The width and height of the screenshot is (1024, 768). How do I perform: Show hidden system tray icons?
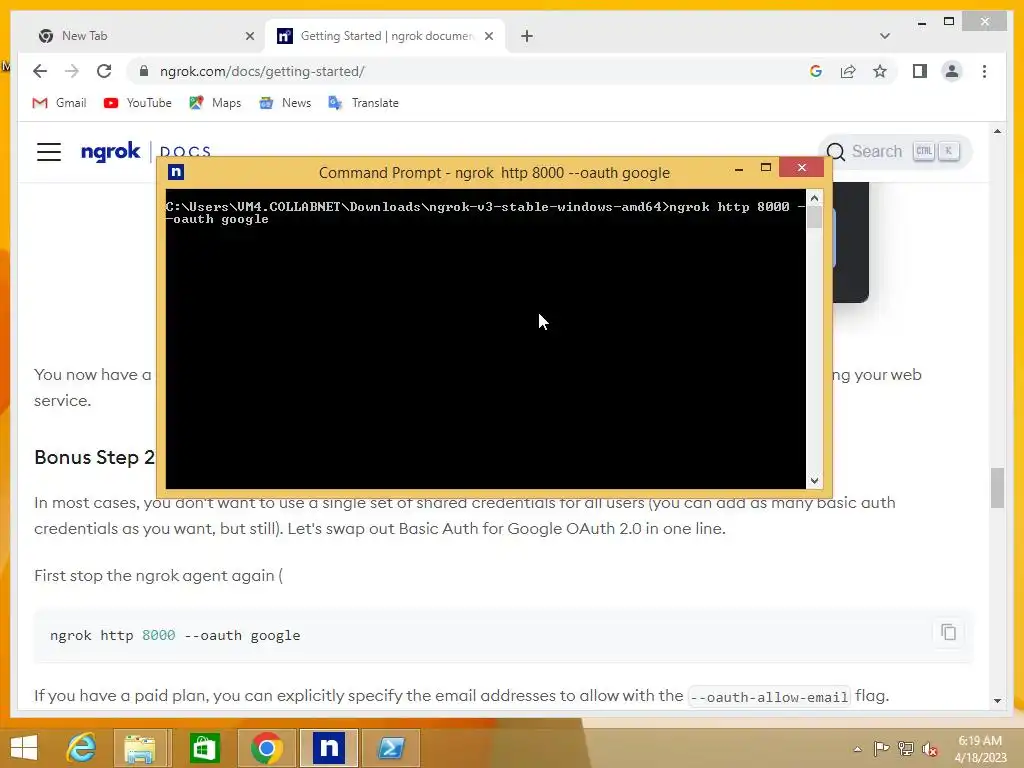pos(857,749)
